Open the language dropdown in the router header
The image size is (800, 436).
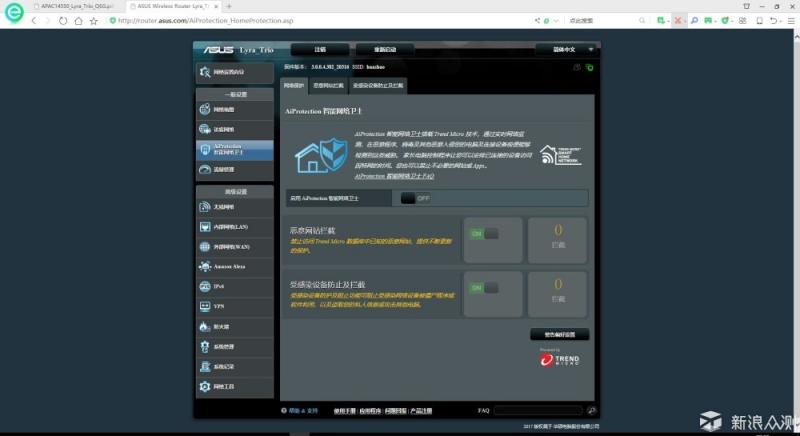567,49
